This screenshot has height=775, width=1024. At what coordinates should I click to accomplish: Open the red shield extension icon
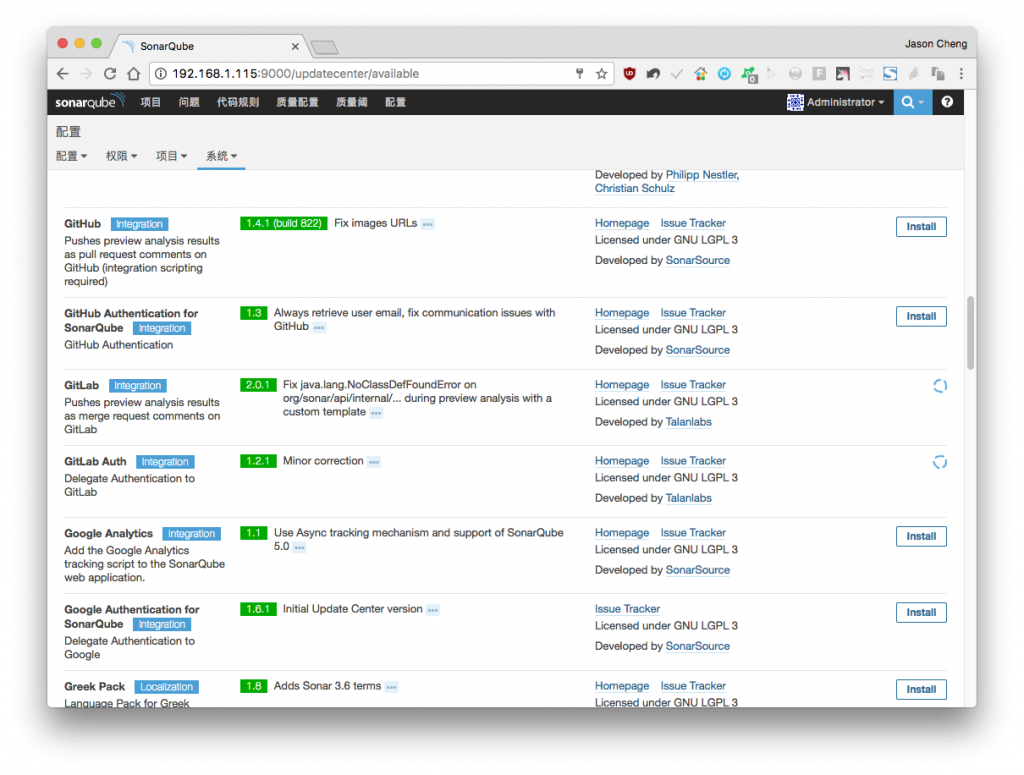pos(630,74)
